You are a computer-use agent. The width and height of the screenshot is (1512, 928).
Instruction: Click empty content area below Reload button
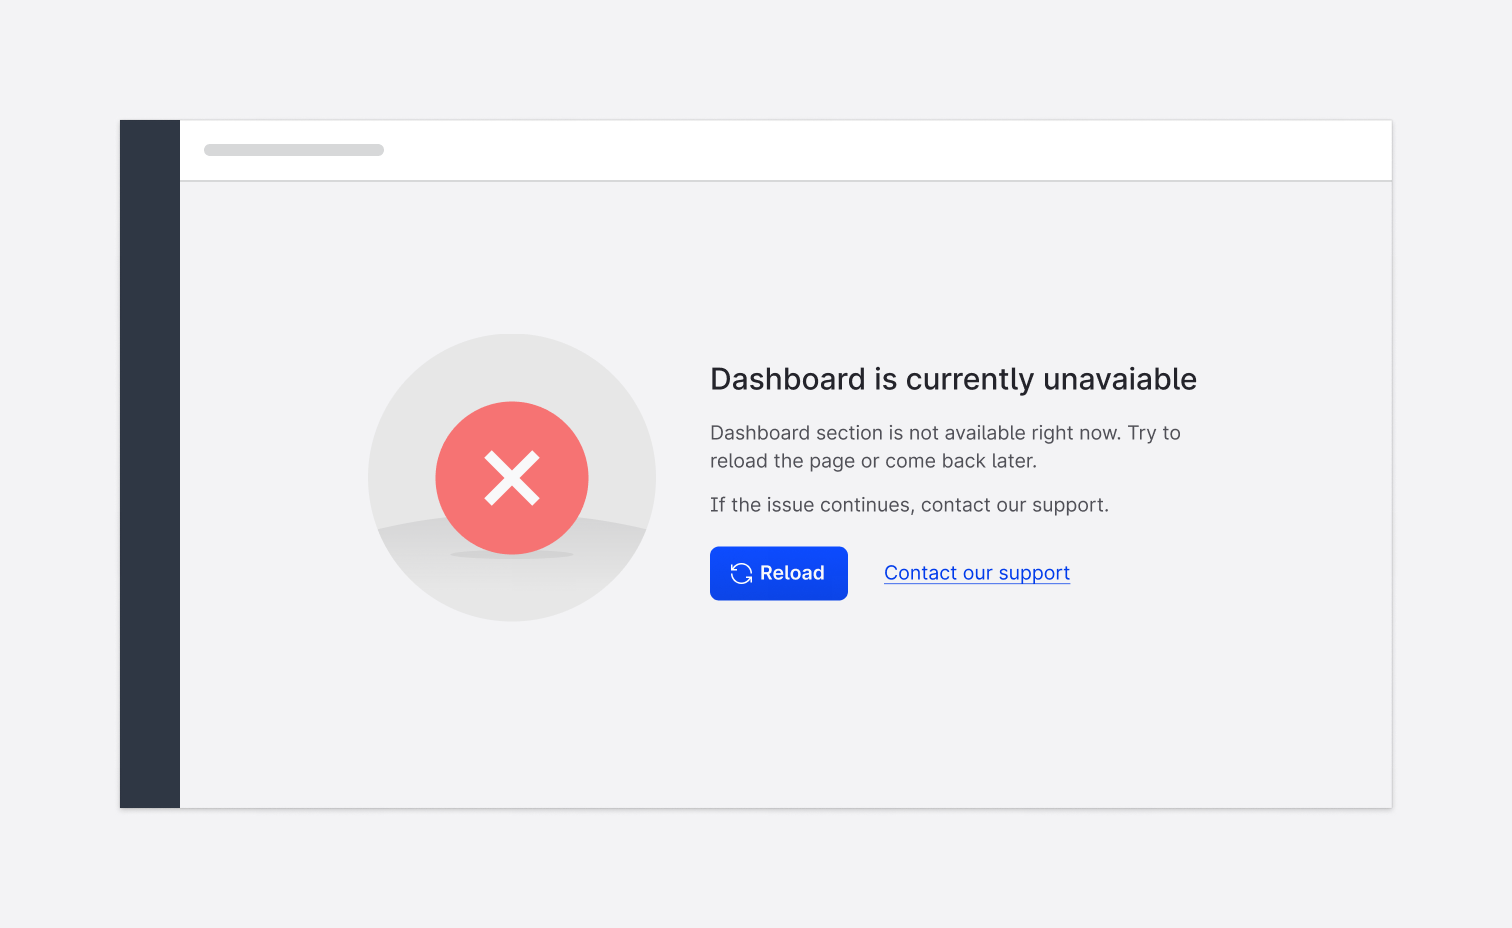pos(780,700)
